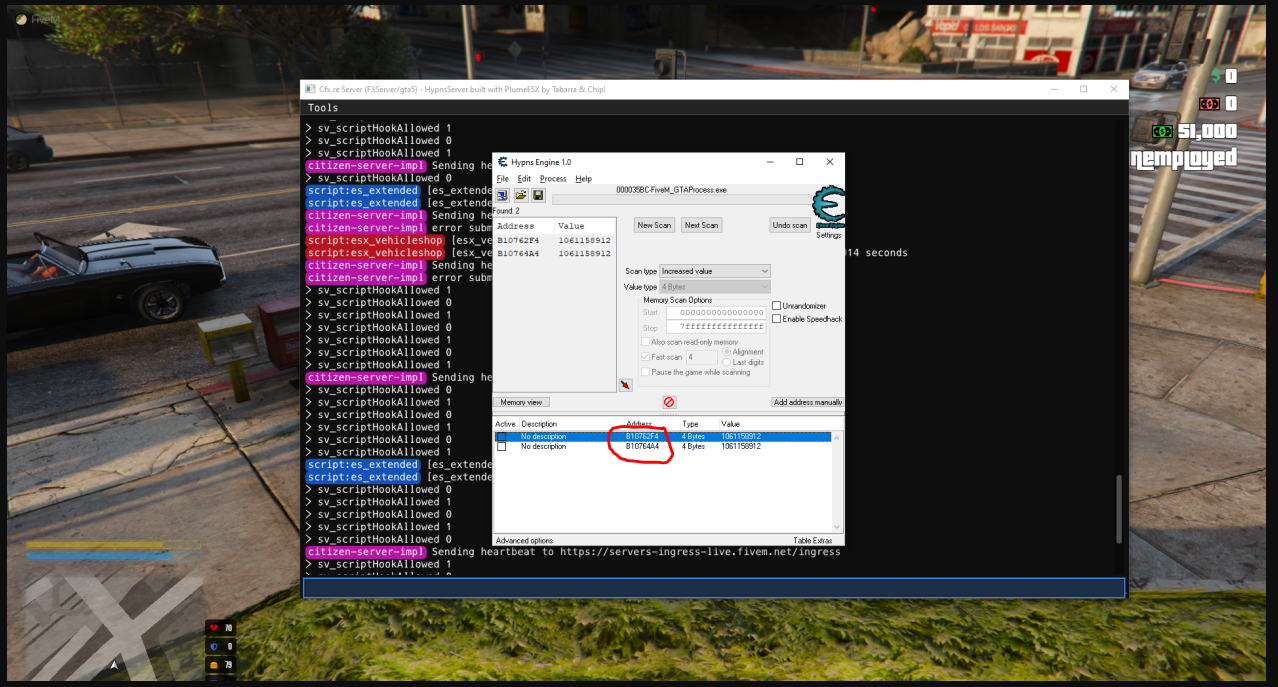1278x687 pixels.
Task: Open the Process menu
Action: (x=553, y=179)
